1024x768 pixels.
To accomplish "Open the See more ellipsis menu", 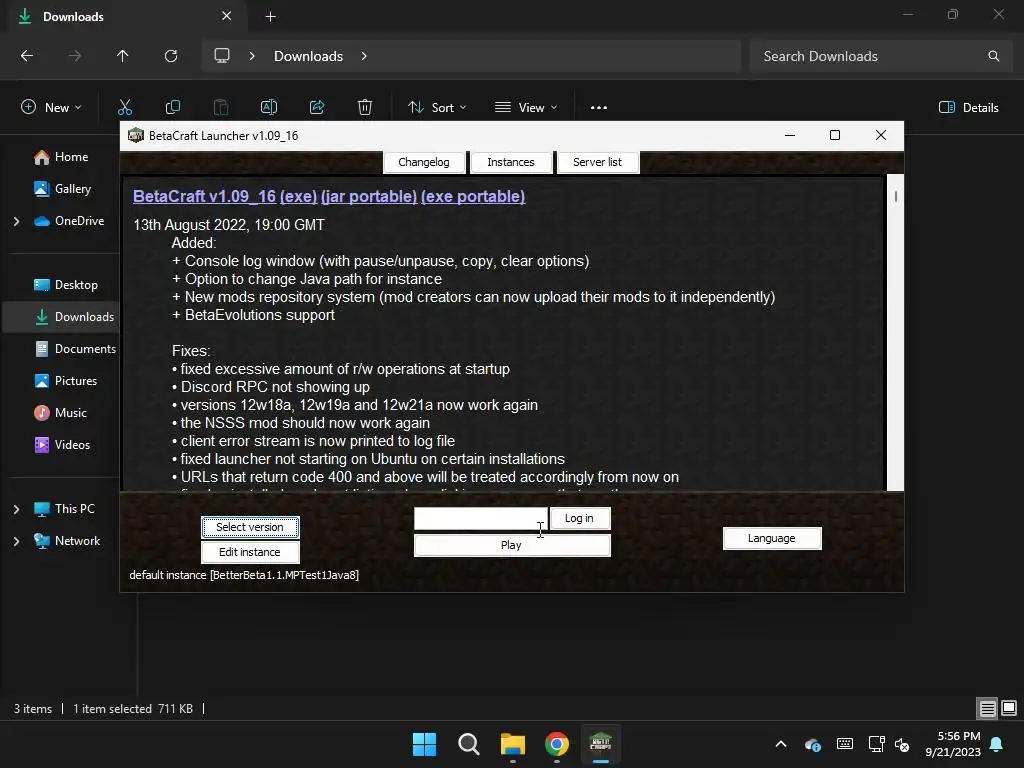I will (599, 108).
